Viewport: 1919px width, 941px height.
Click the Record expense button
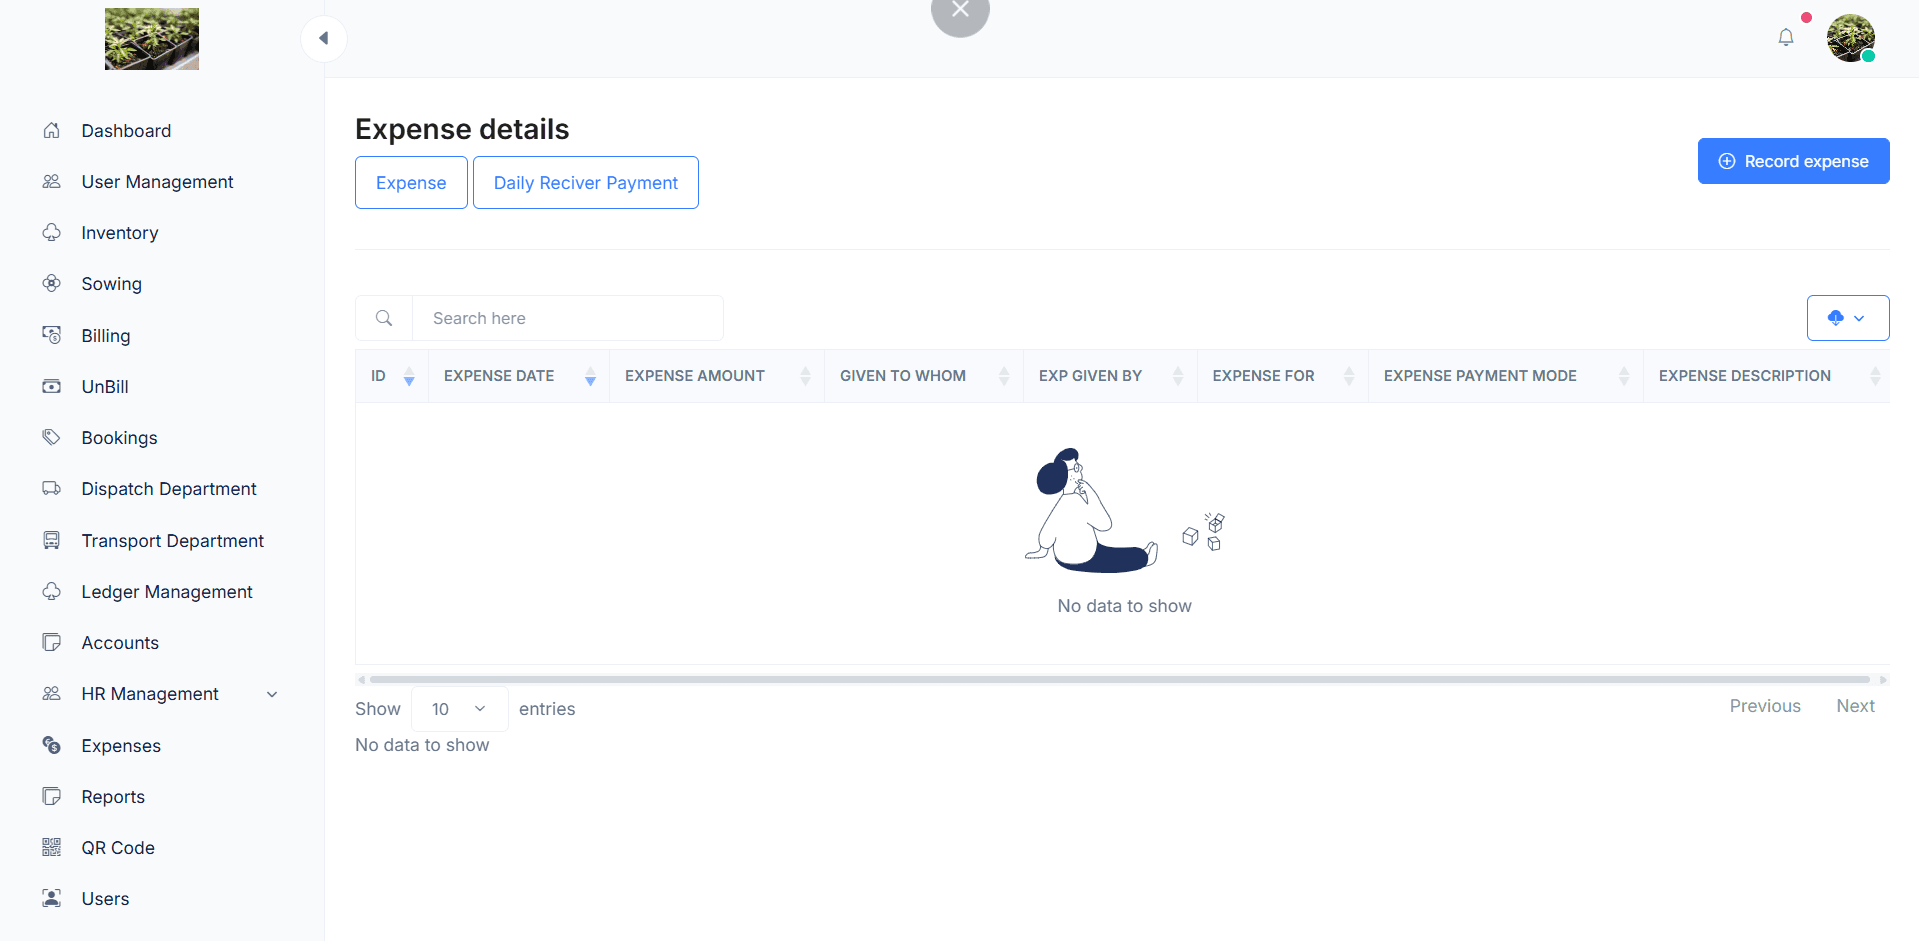point(1793,161)
